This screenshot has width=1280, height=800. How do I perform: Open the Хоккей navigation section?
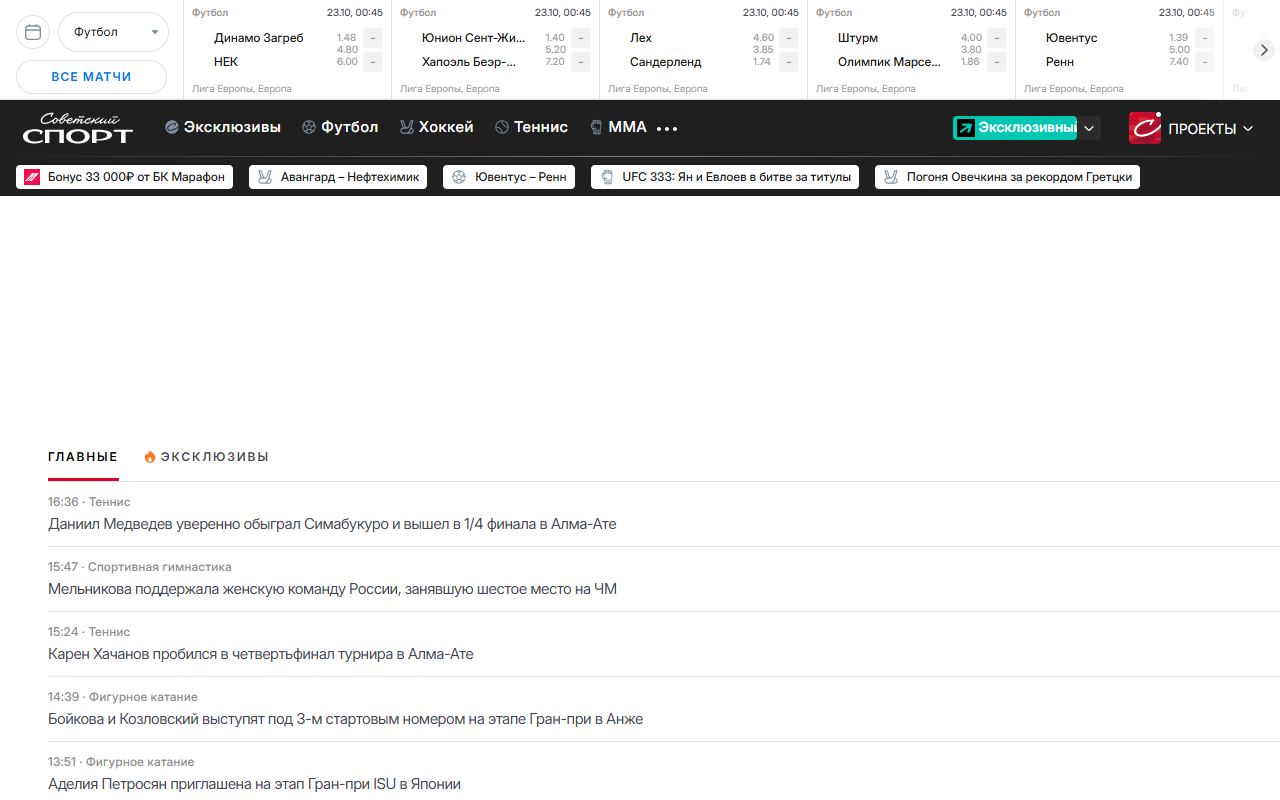coord(436,127)
